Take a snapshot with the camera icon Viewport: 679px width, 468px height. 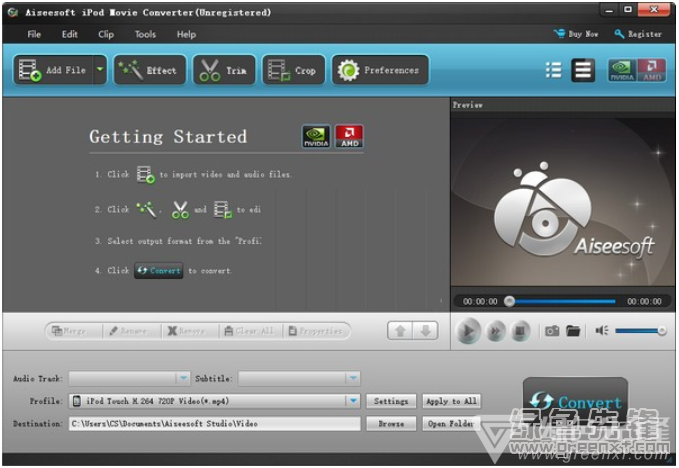point(552,331)
